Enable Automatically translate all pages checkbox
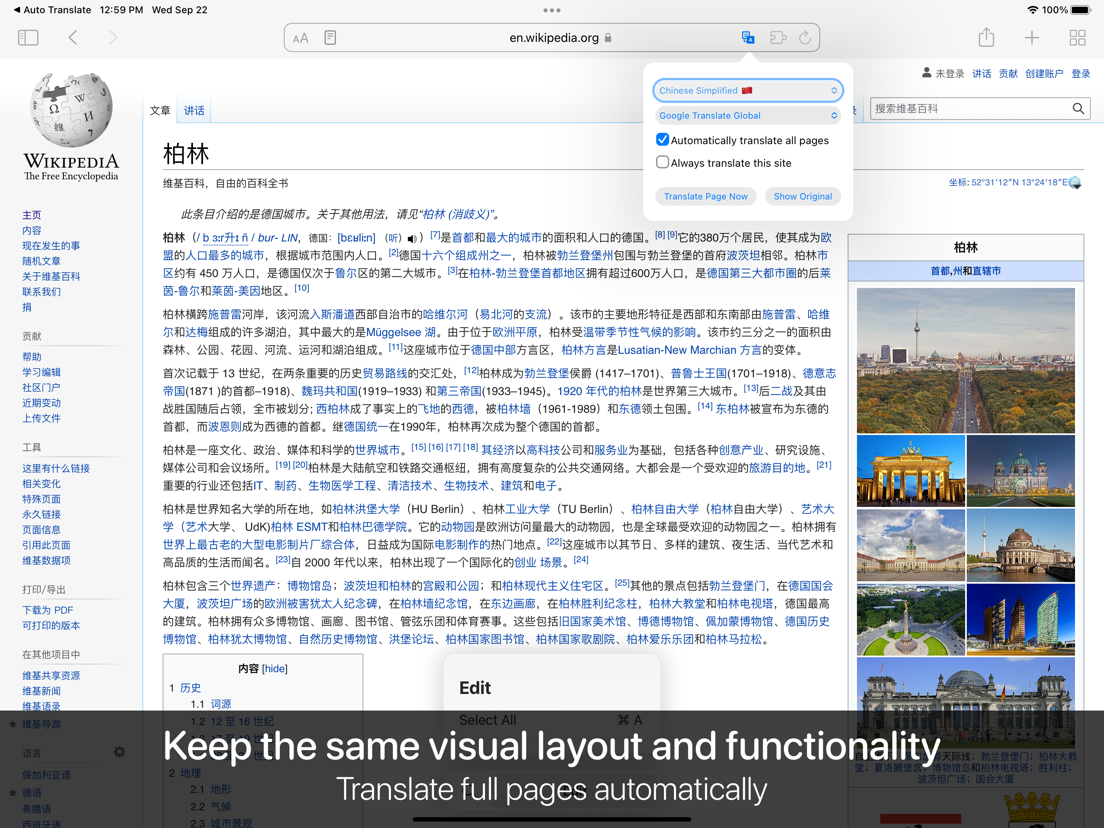Screen dimensions: 1104x828 tap(663, 139)
